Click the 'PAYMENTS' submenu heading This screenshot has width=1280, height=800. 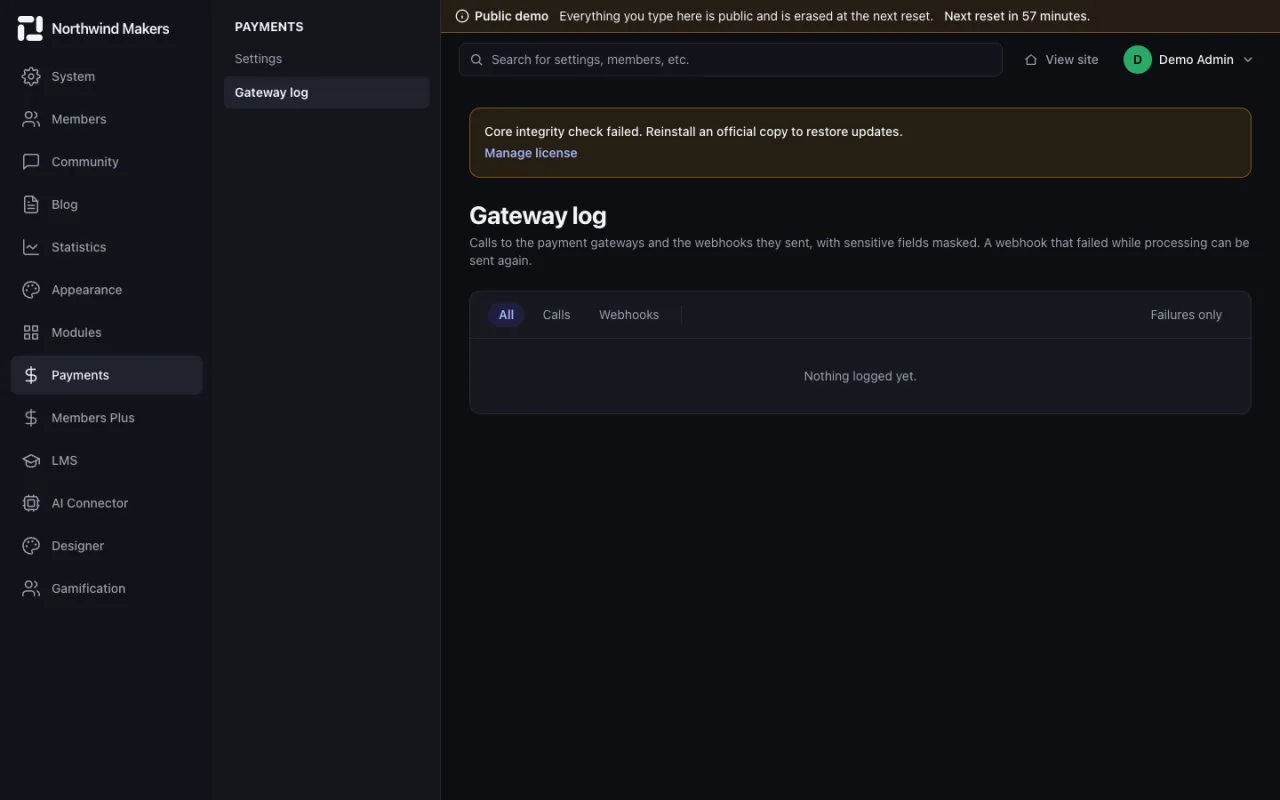269,27
